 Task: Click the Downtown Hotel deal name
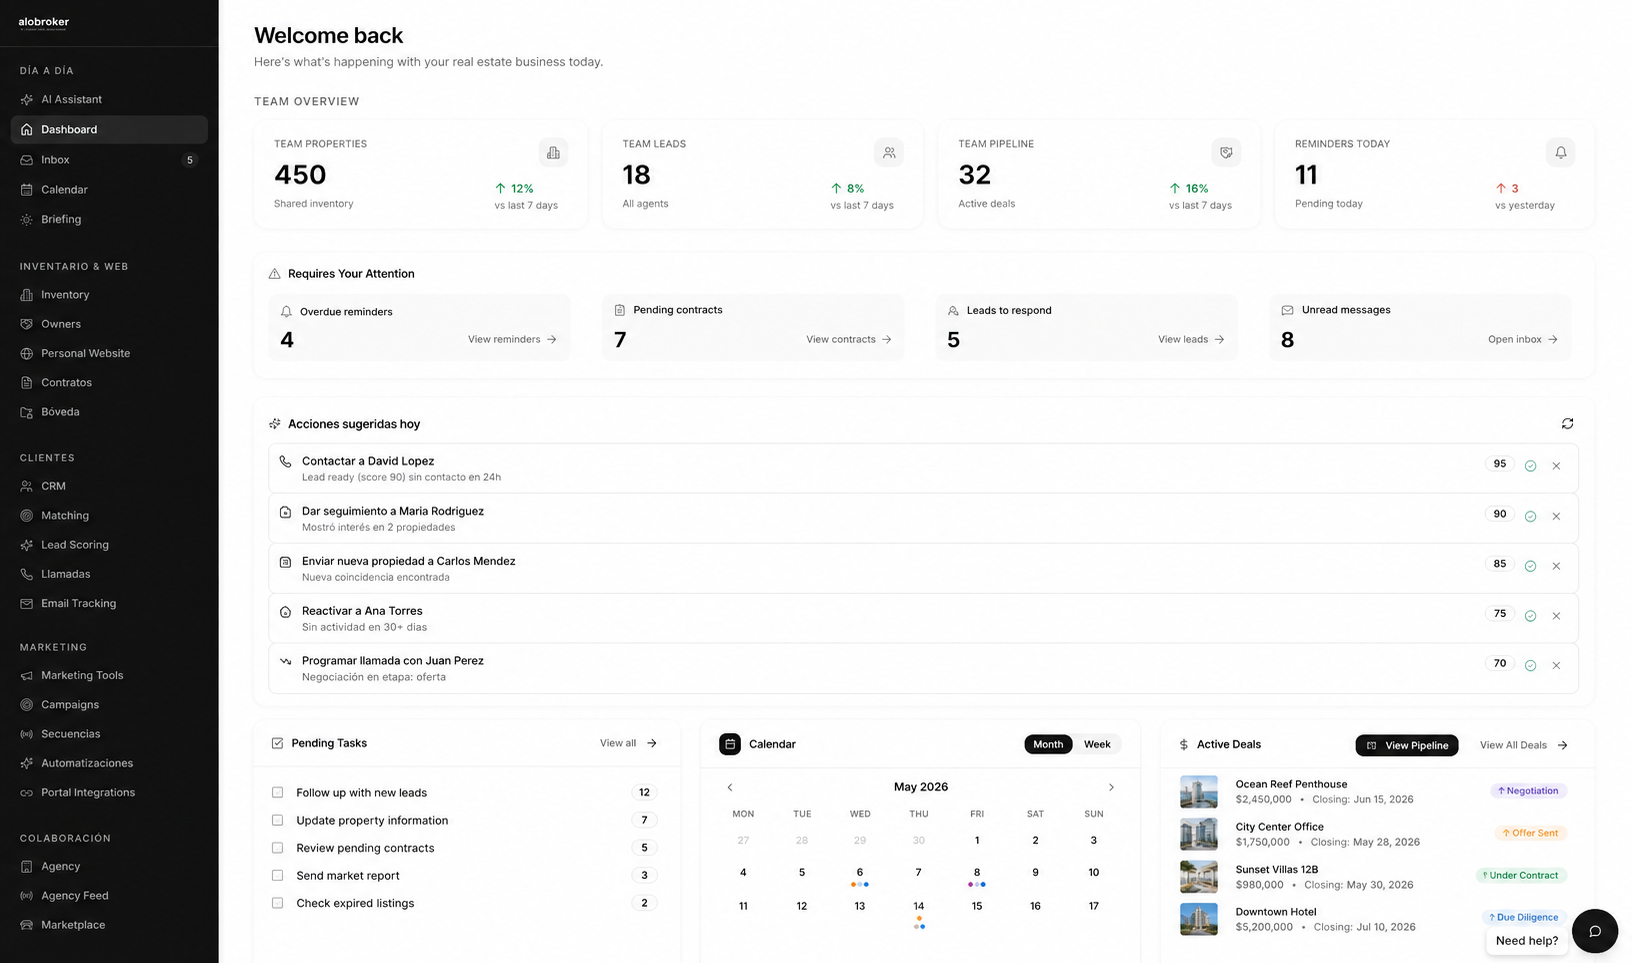1276,912
